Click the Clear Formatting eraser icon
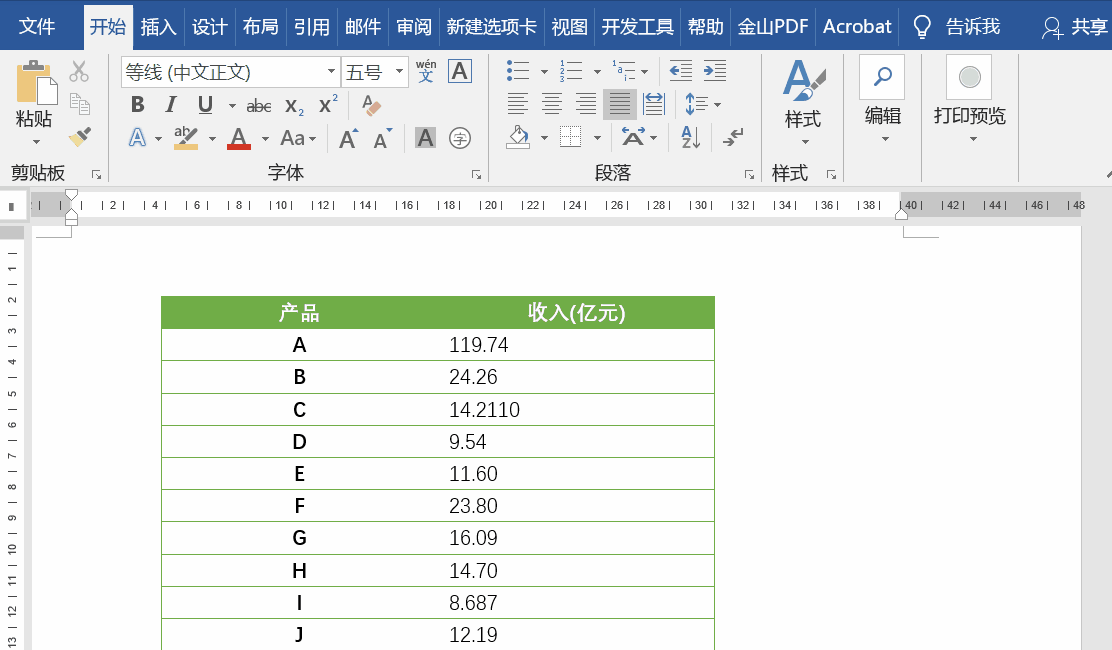 pyautogui.click(x=371, y=105)
